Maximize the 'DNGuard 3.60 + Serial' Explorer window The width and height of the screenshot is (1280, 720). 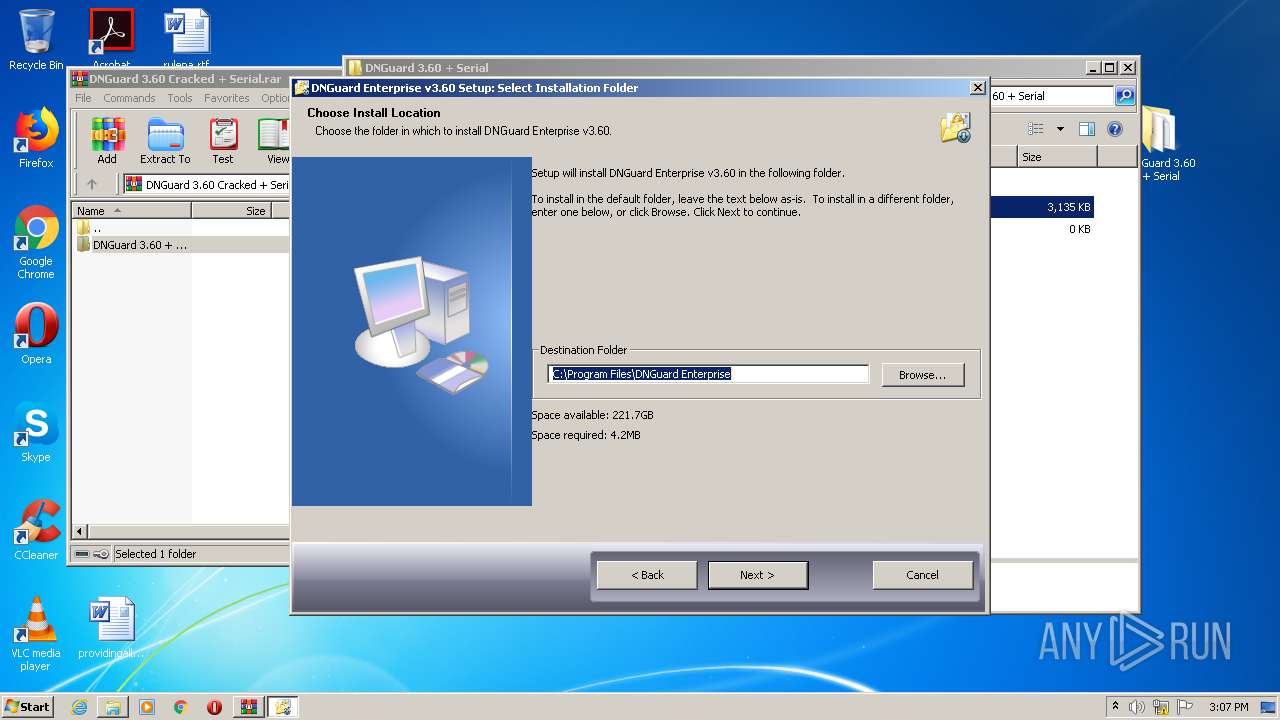tap(1109, 68)
